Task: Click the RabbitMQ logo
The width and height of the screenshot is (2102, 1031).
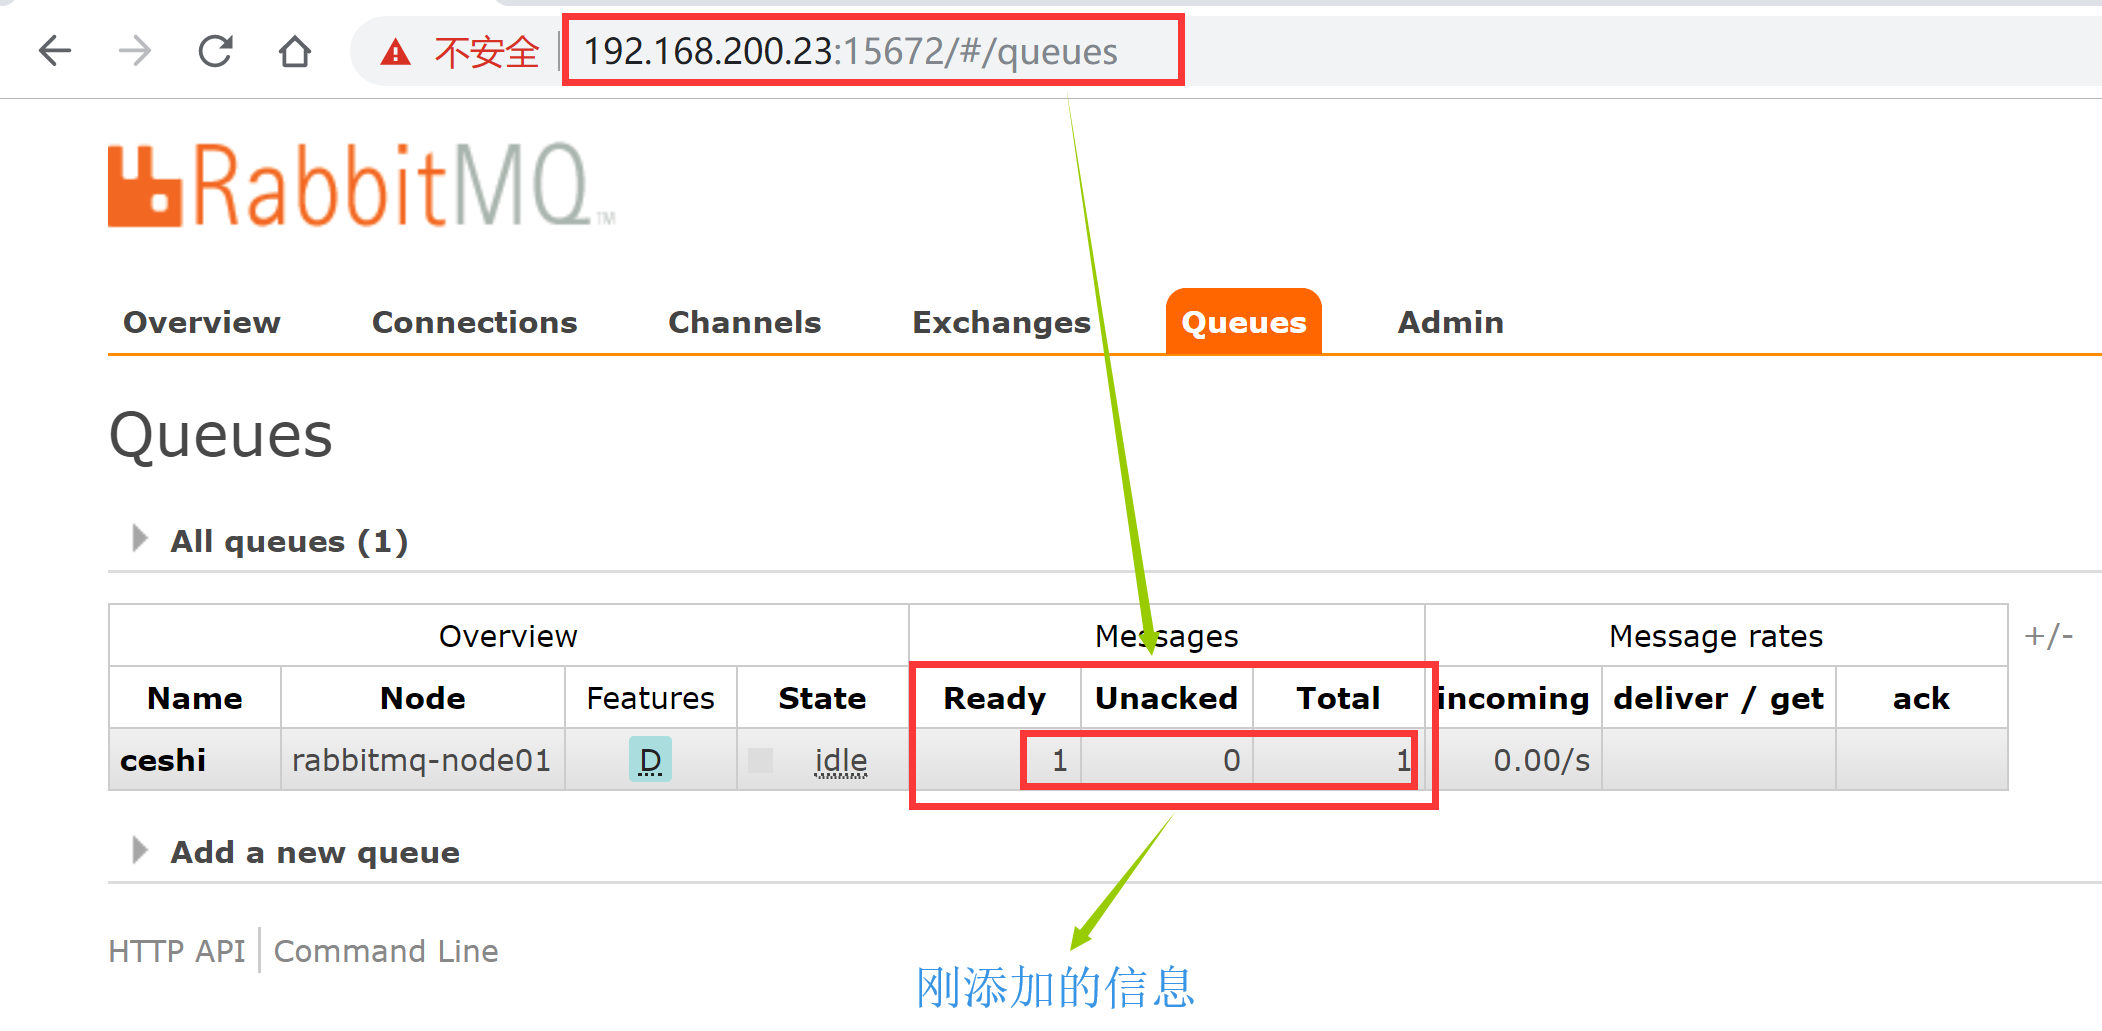Action: click(361, 185)
